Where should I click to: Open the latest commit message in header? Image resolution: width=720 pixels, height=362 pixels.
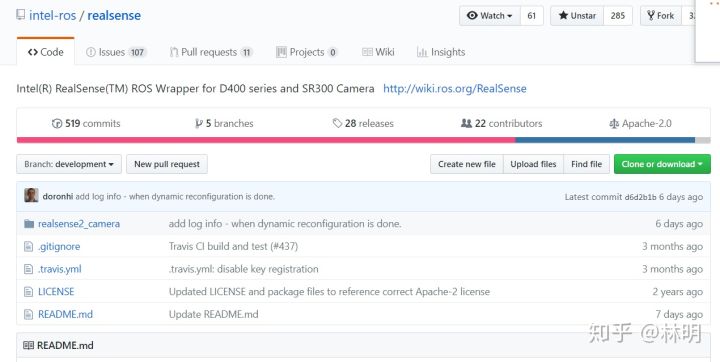tap(175, 196)
